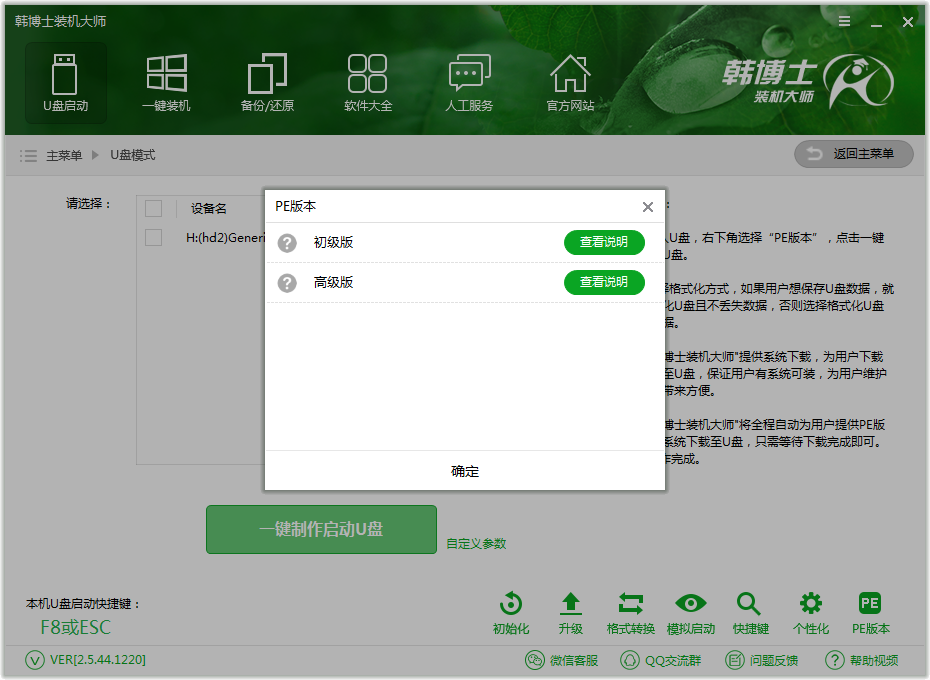This screenshot has width=930, height=680.
Task: Close the 韩博士装机大师 window
Action: (x=907, y=22)
